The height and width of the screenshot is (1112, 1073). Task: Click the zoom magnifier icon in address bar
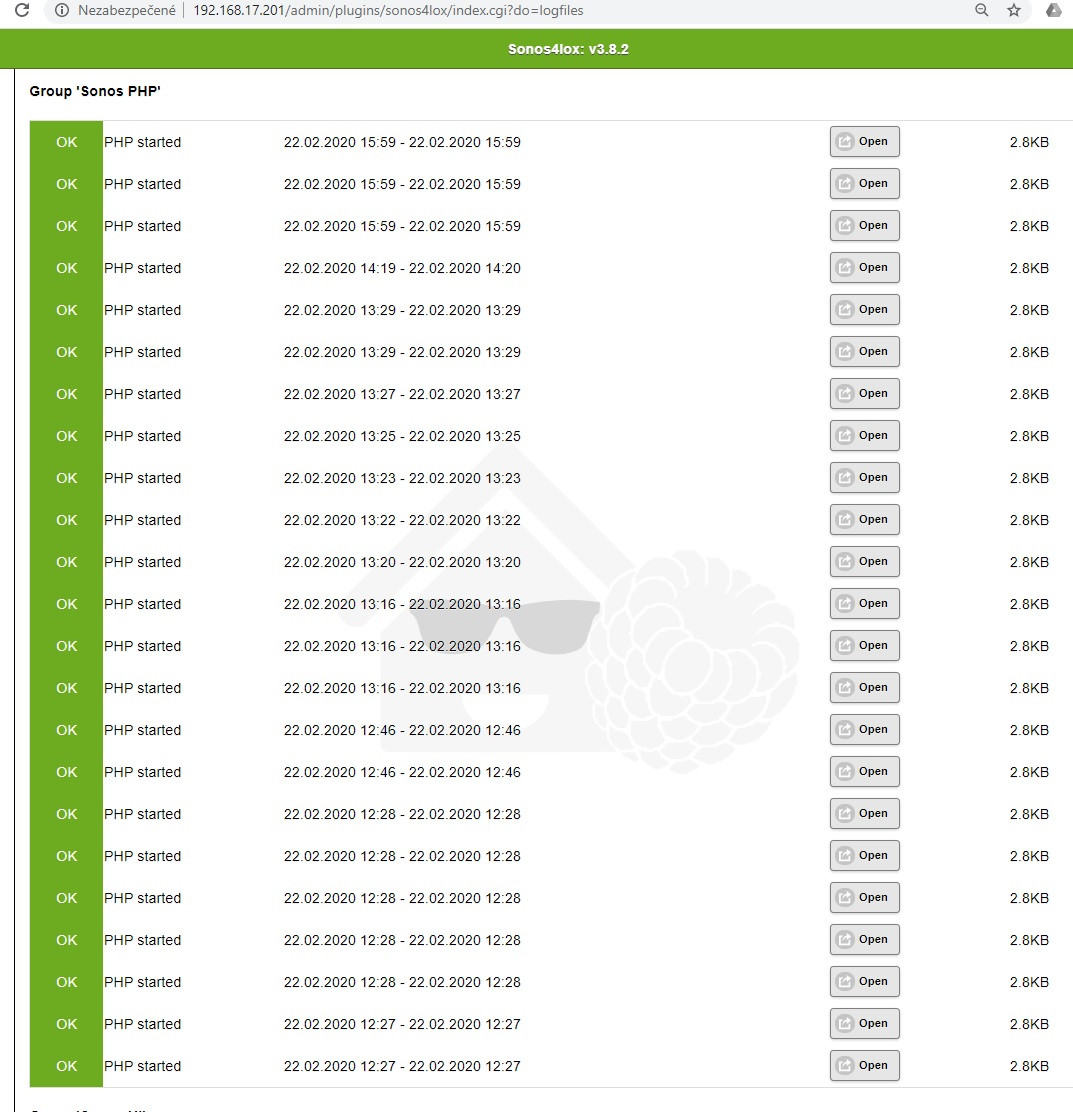coord(982,10)
